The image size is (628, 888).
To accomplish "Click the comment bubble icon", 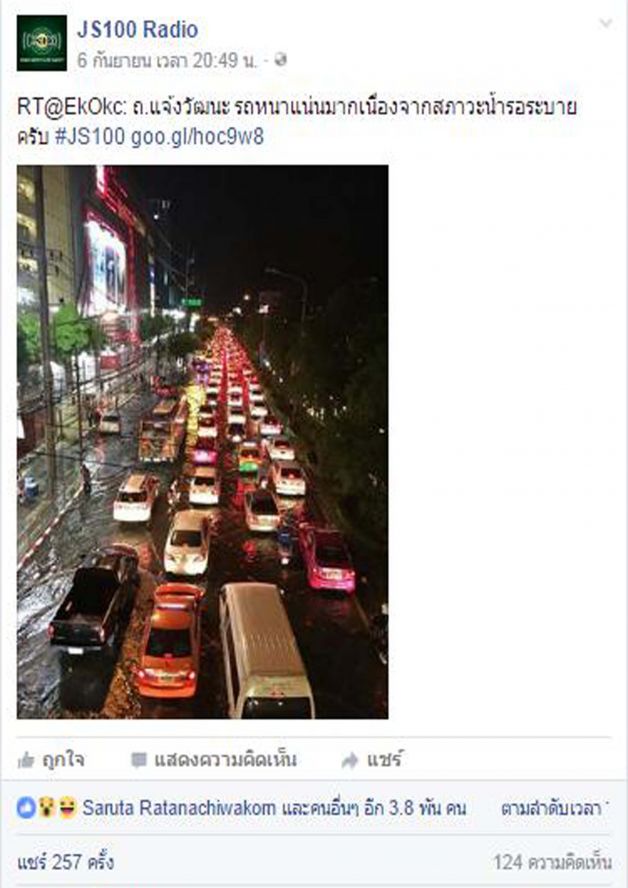I will point(139,760).
